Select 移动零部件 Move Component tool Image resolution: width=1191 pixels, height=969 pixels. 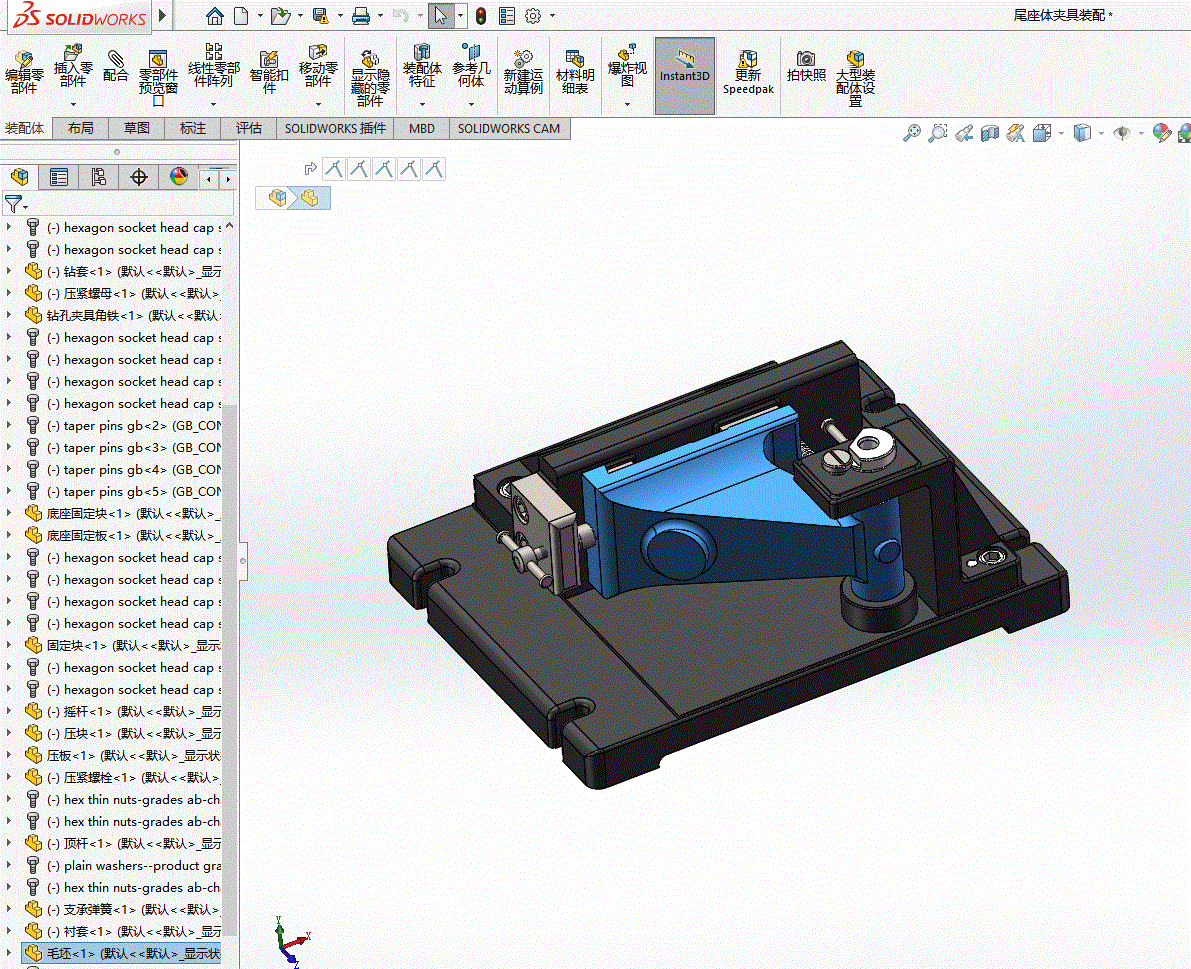tap(318, 66)
